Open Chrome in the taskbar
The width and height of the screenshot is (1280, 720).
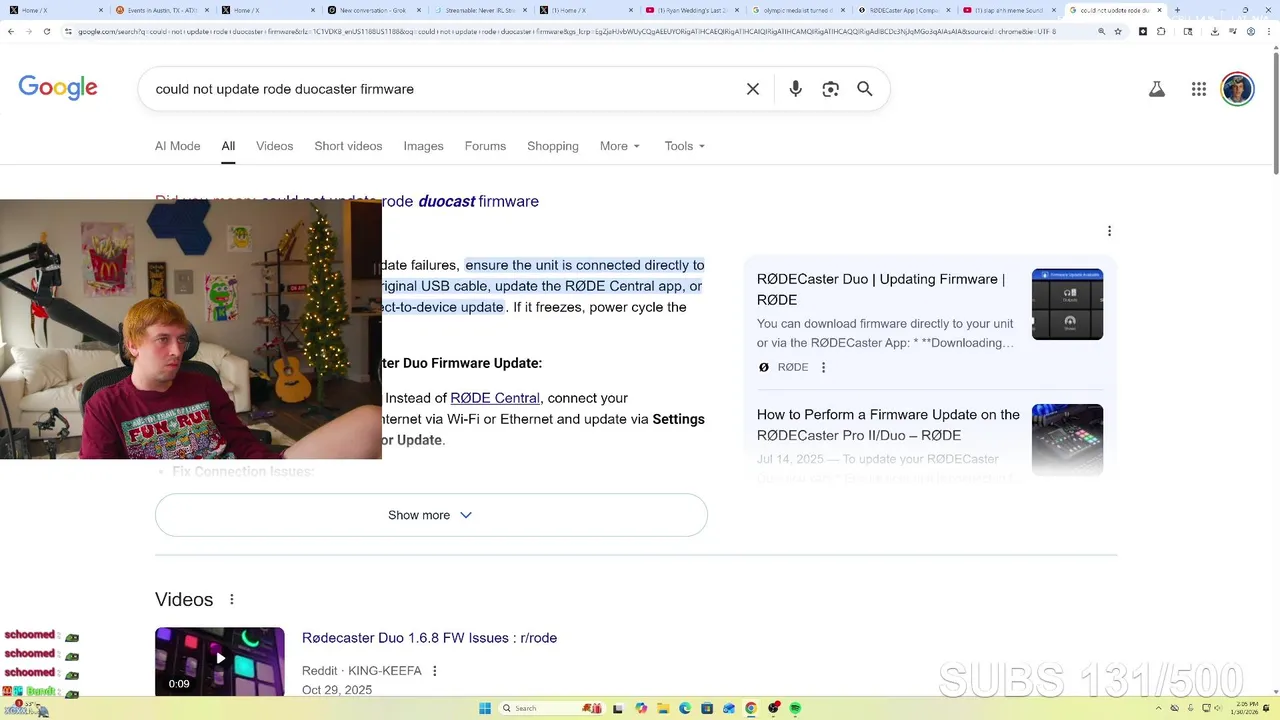[751, 708]
